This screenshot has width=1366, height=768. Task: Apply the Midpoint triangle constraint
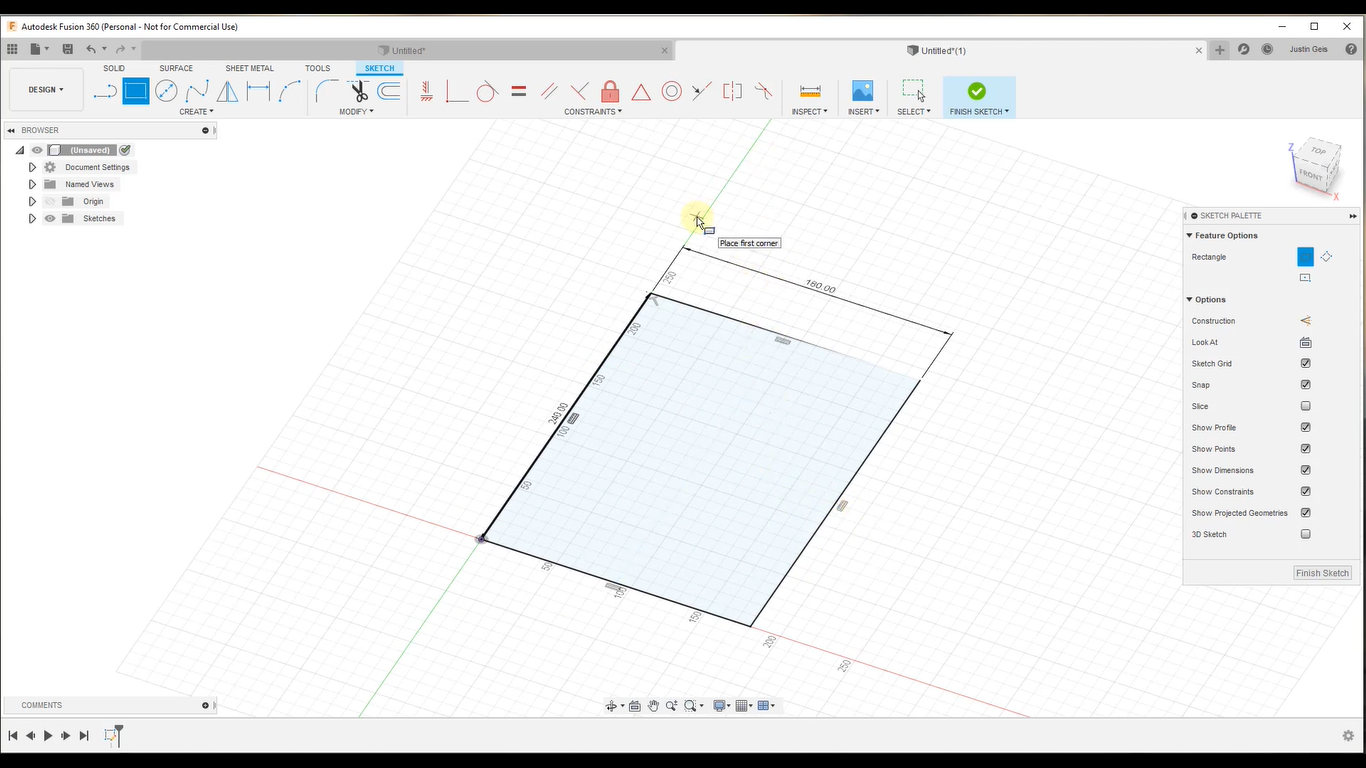pos(641,92)
